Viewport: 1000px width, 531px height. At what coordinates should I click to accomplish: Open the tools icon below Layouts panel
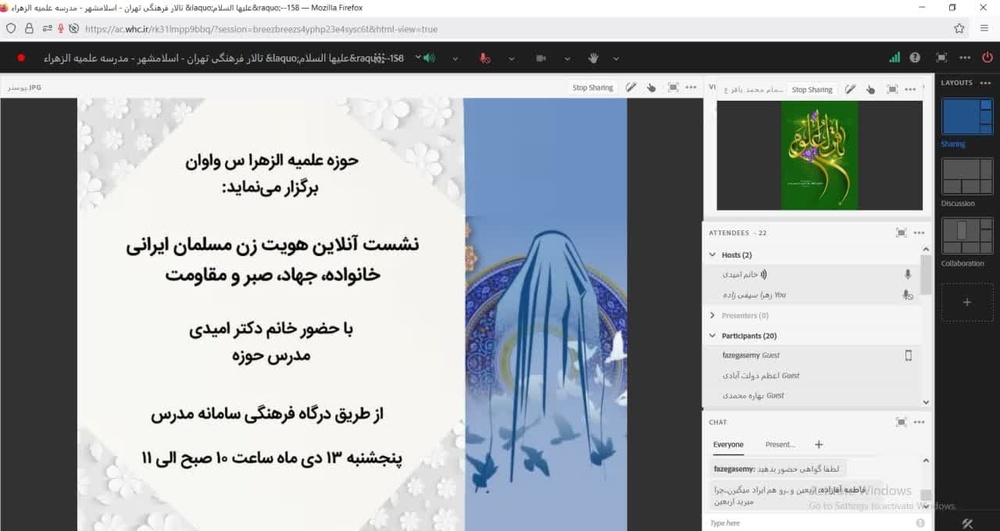[x=967, y=524]
